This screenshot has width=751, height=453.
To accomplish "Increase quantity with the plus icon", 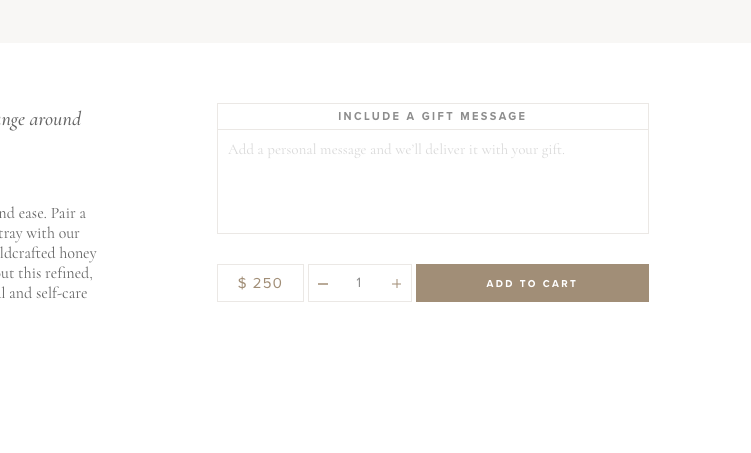I will click(397, 284).
